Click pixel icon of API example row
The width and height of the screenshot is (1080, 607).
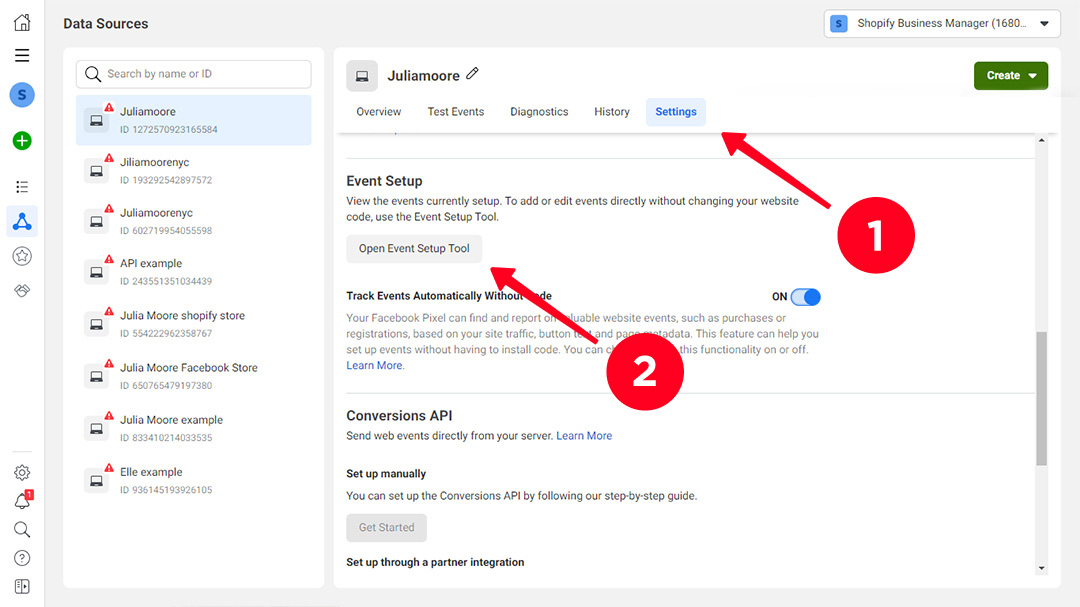click(96, 272)
